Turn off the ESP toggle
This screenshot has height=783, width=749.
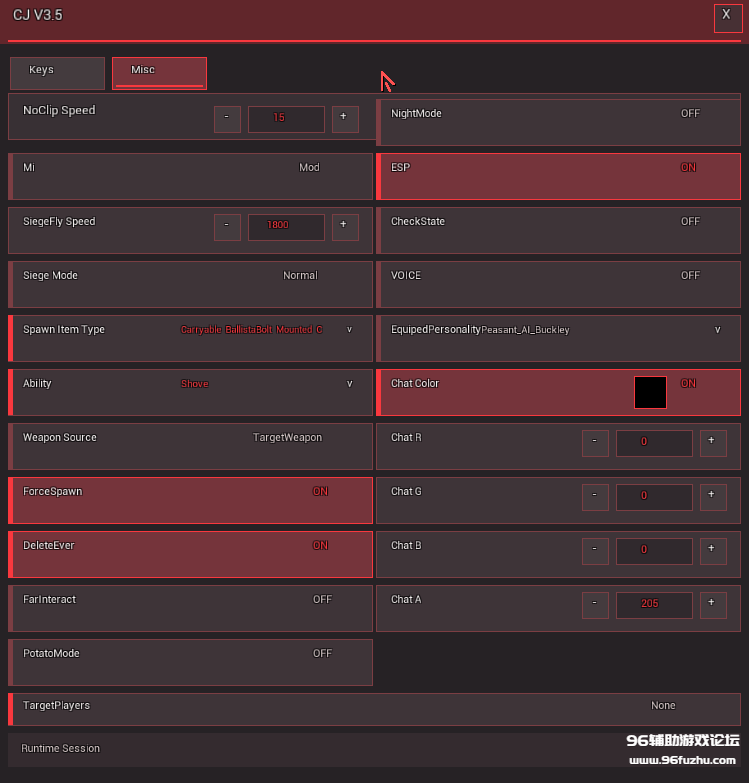point(558,176)
